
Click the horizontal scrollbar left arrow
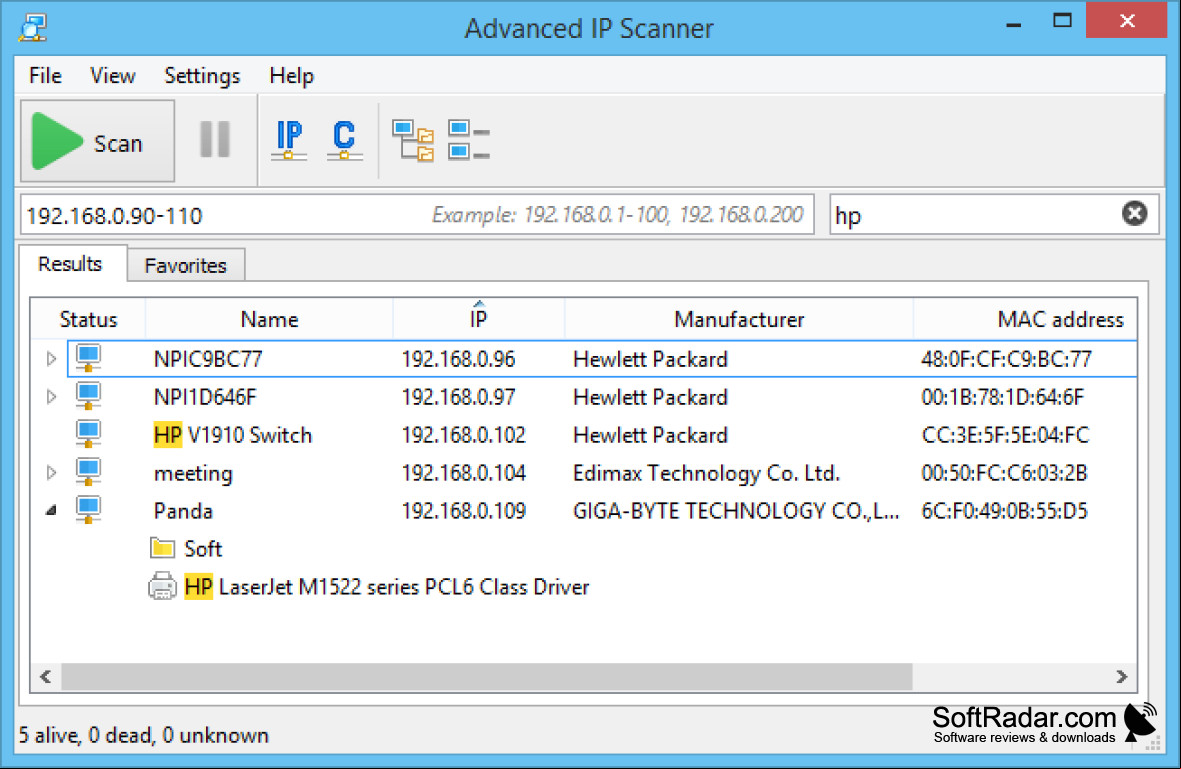pos(46,676)
